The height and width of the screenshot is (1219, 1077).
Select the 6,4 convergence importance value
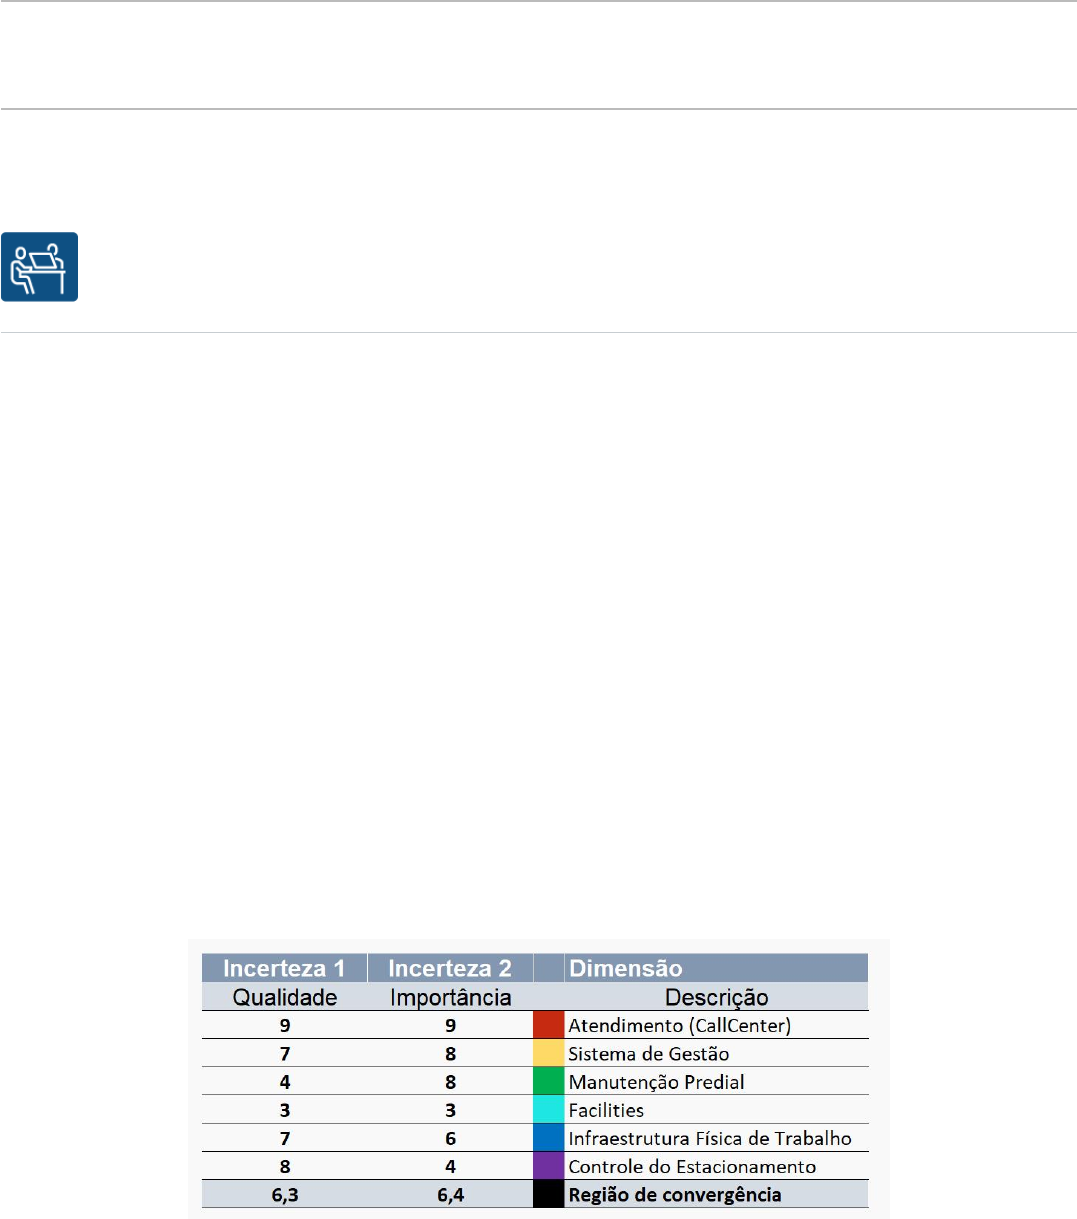(x=450, y=1194)
